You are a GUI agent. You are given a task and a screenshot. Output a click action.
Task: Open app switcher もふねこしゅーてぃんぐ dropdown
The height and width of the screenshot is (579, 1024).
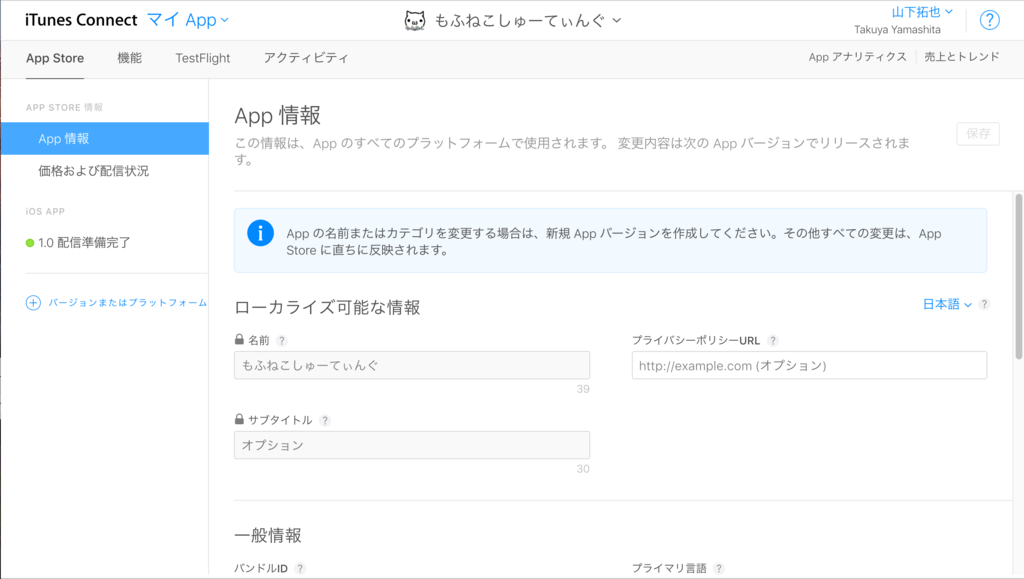click(x=528, y=21)
